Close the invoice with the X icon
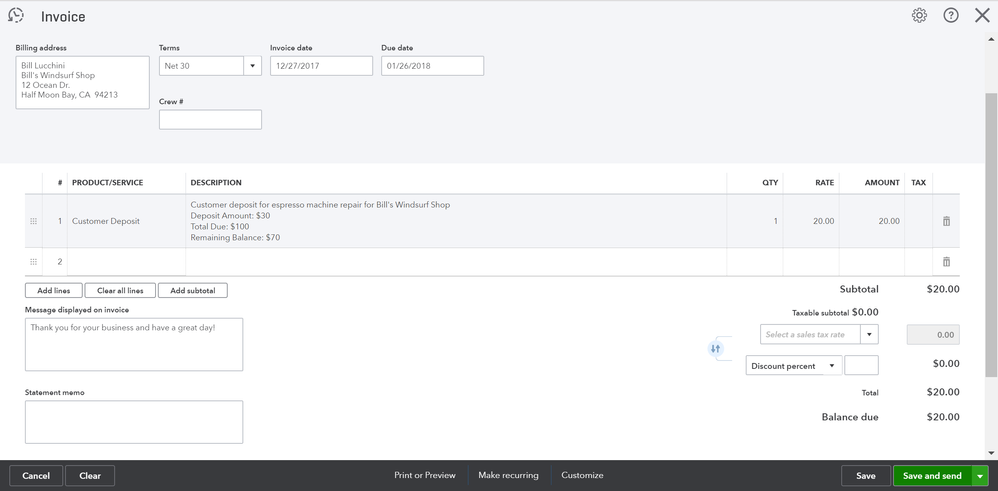Screen dimensions: 998x491 pos(982,16)
